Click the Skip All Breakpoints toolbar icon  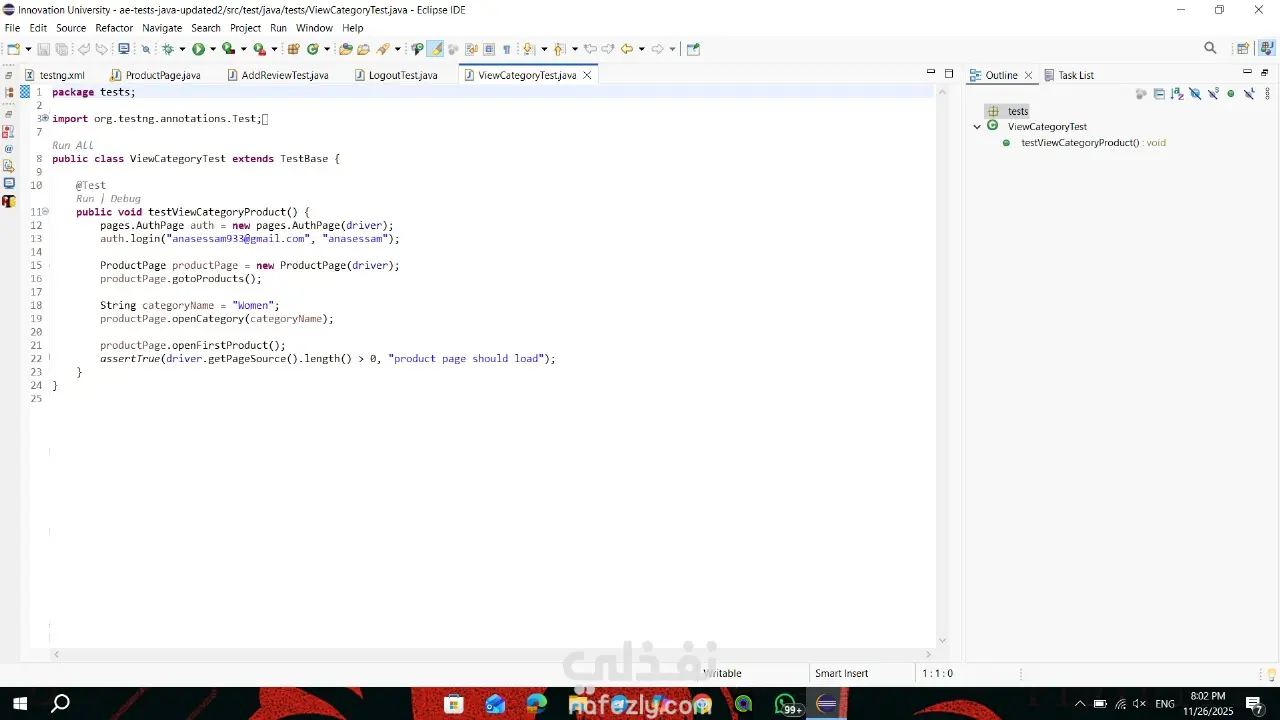pyautogui.click(x=145, y=49)
